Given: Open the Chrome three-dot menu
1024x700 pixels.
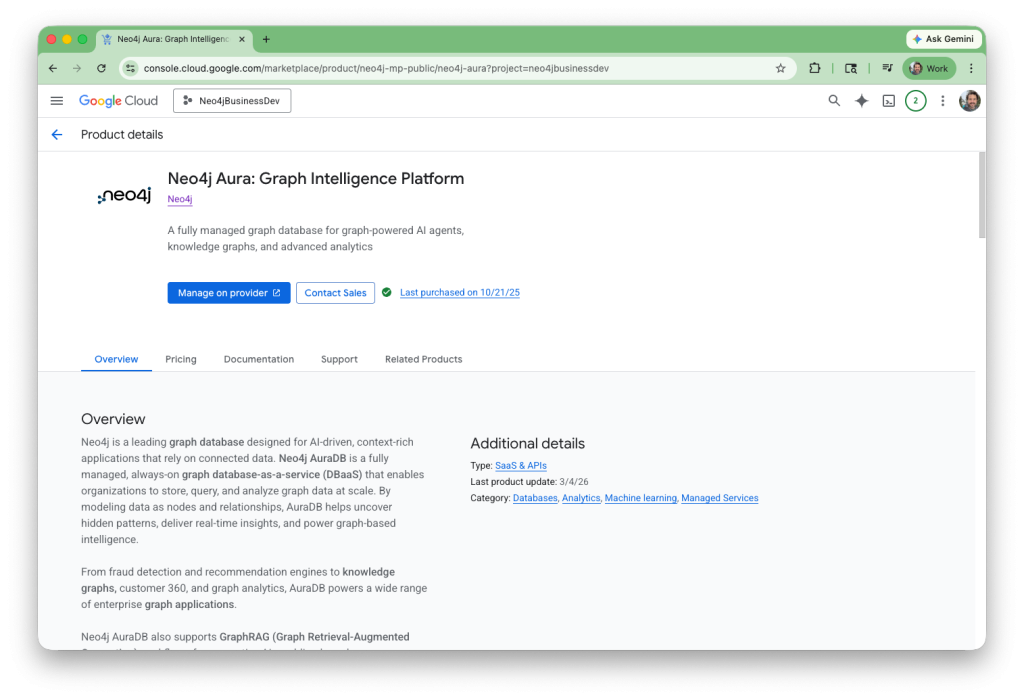Looking at the screenshot, I should pos(970,69).
